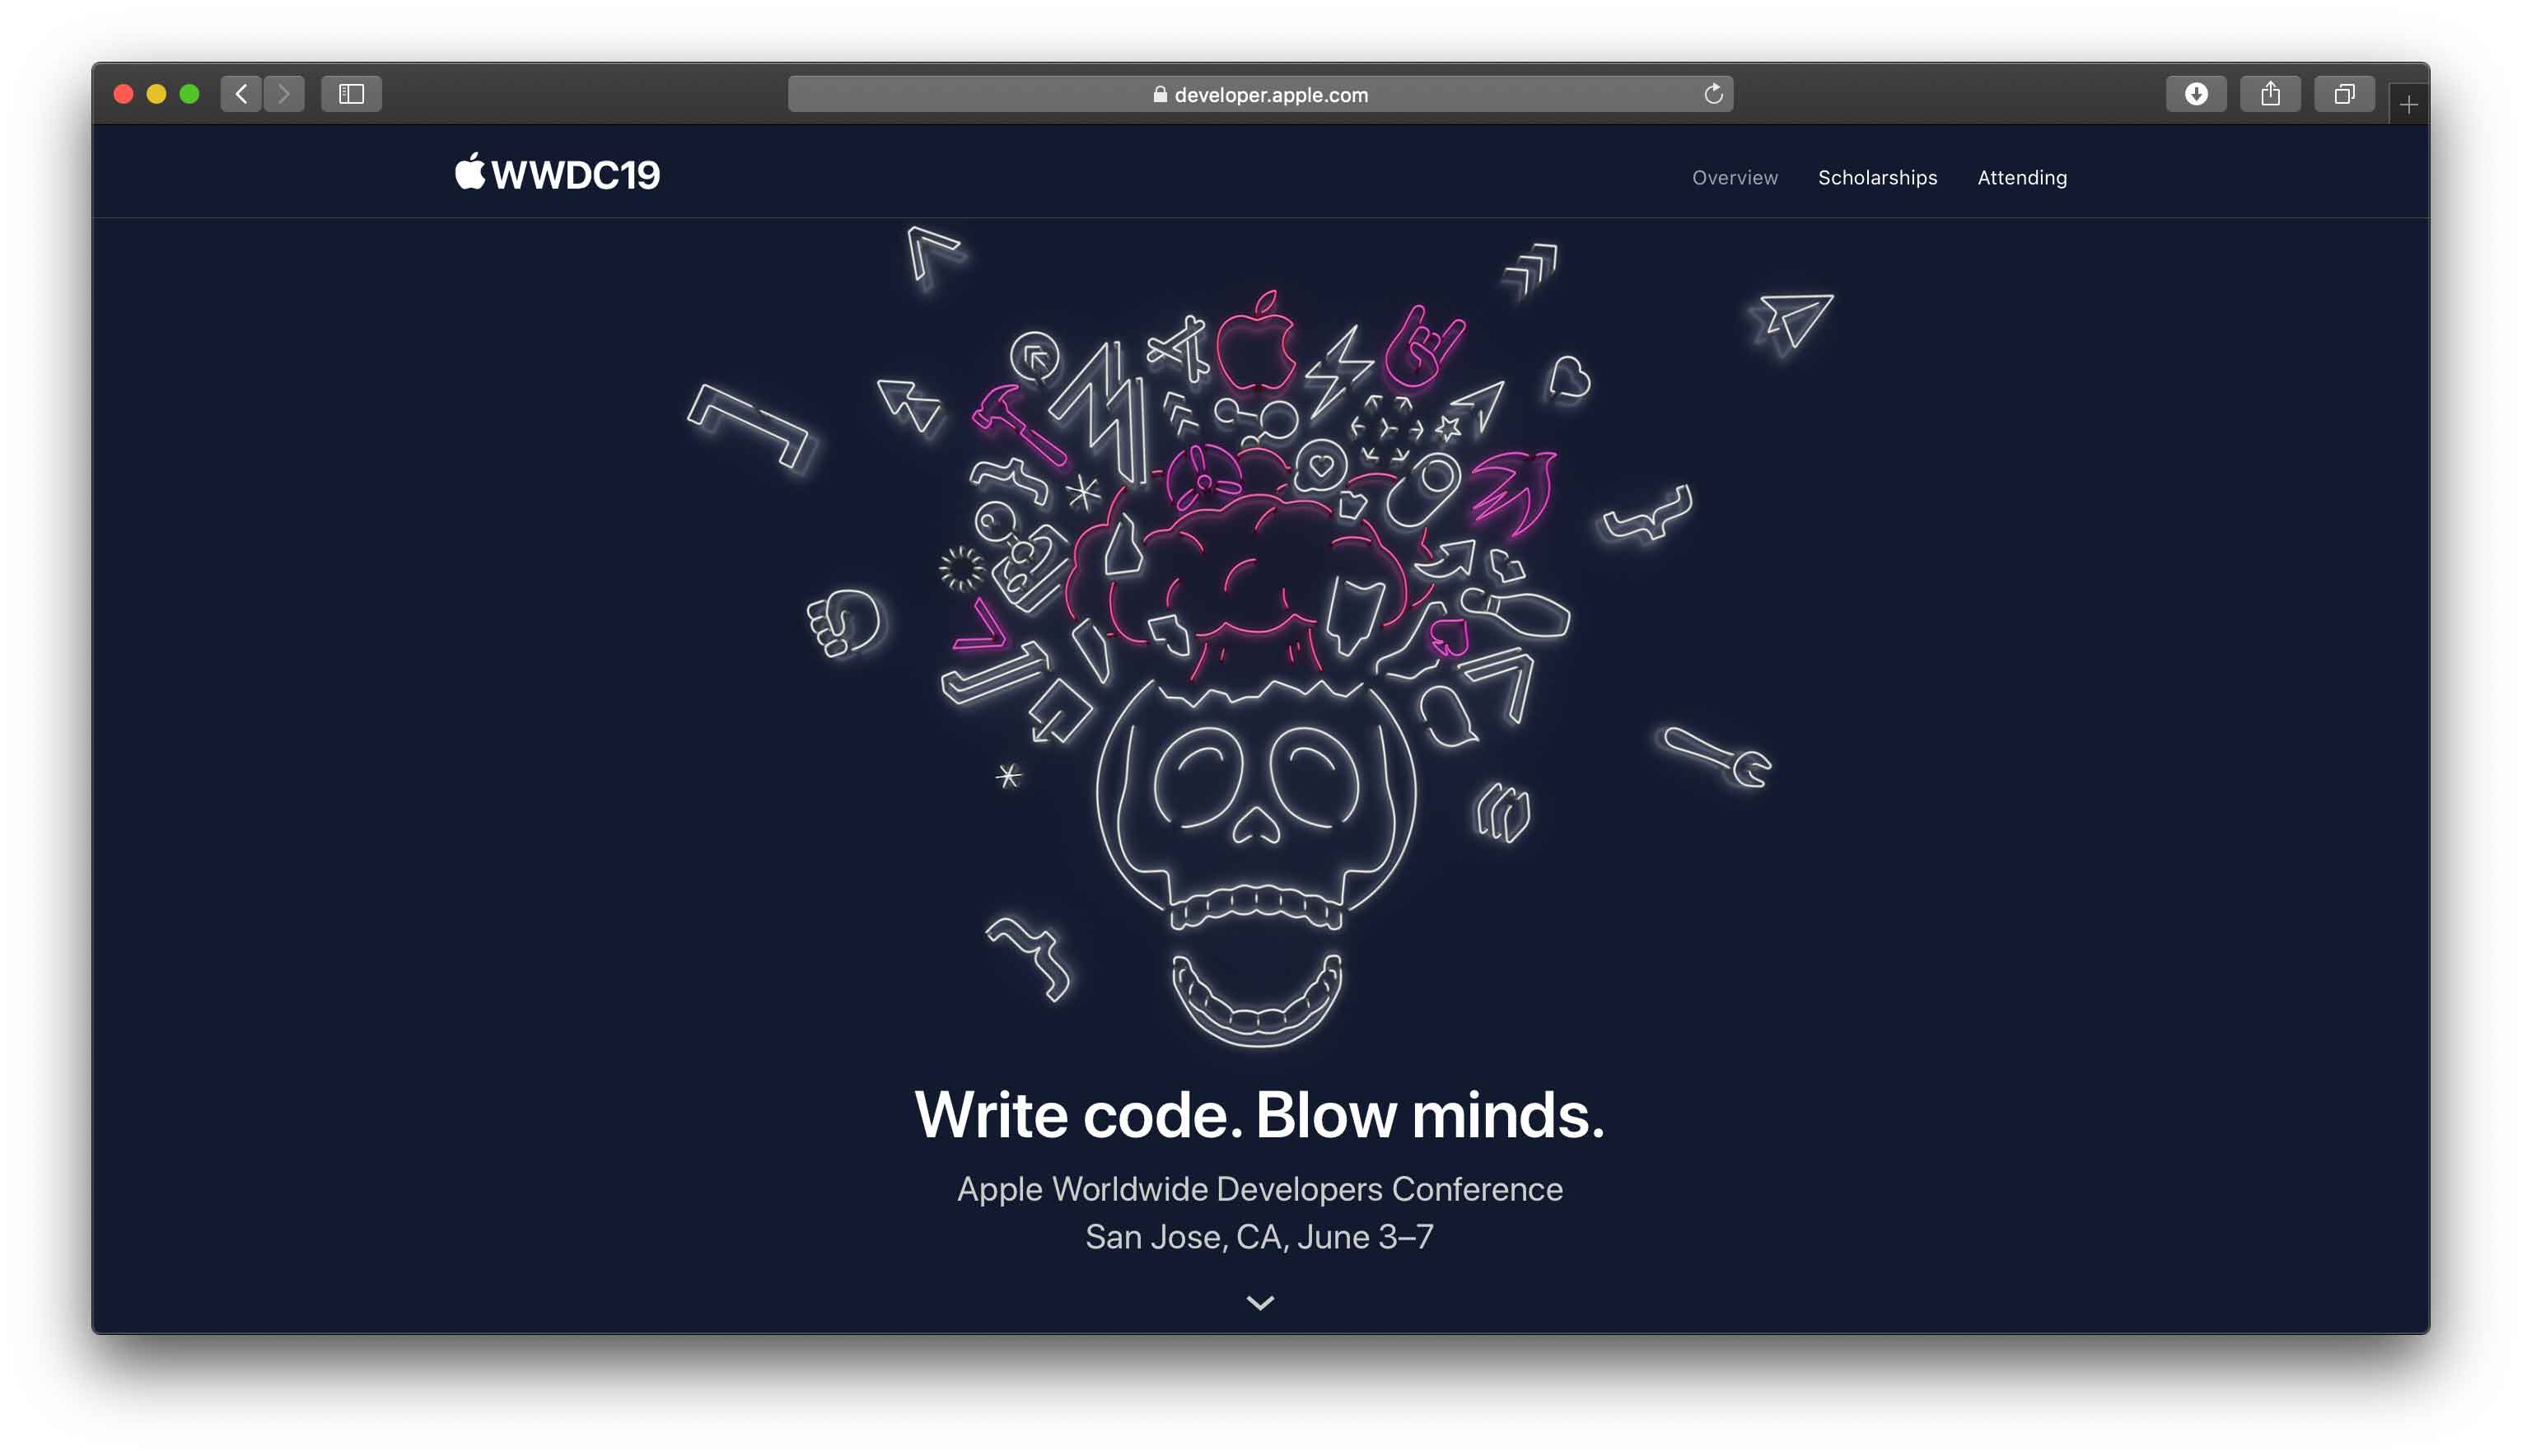
Task: Minimize window with yellow button
Action: (x=156, y=94)
